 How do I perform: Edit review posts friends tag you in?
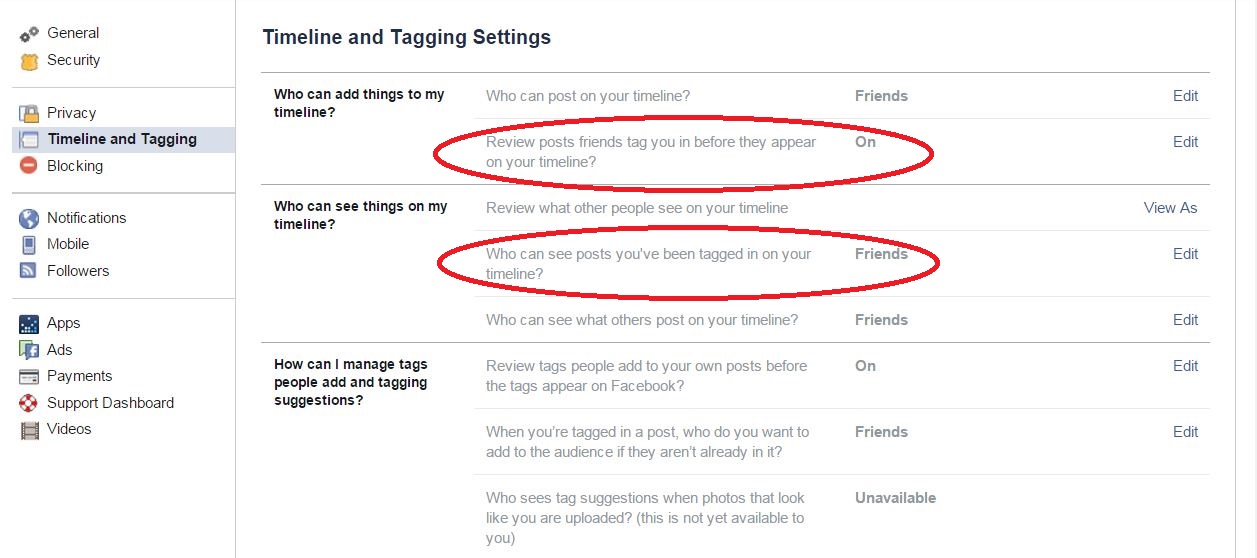click(1185, 142)
